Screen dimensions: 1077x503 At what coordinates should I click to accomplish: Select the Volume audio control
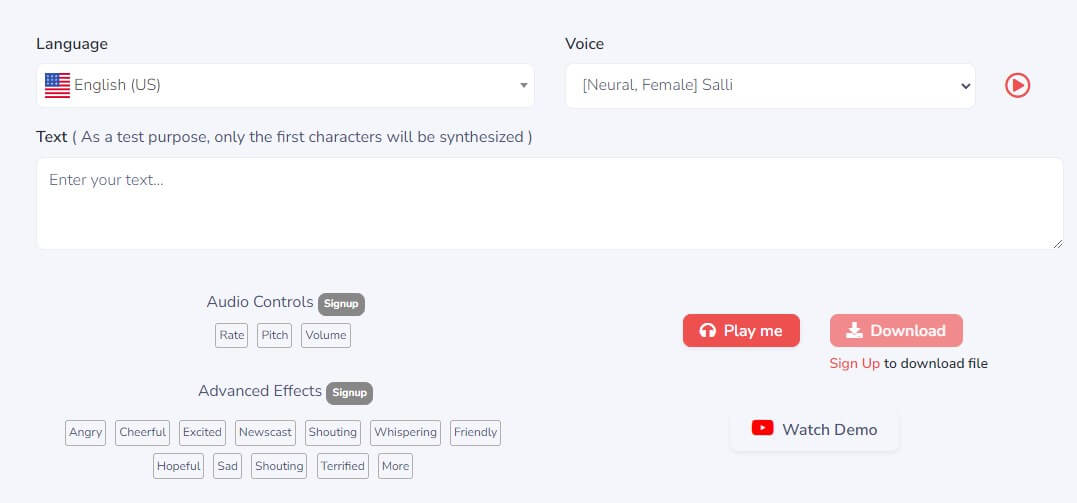[326, 335]
